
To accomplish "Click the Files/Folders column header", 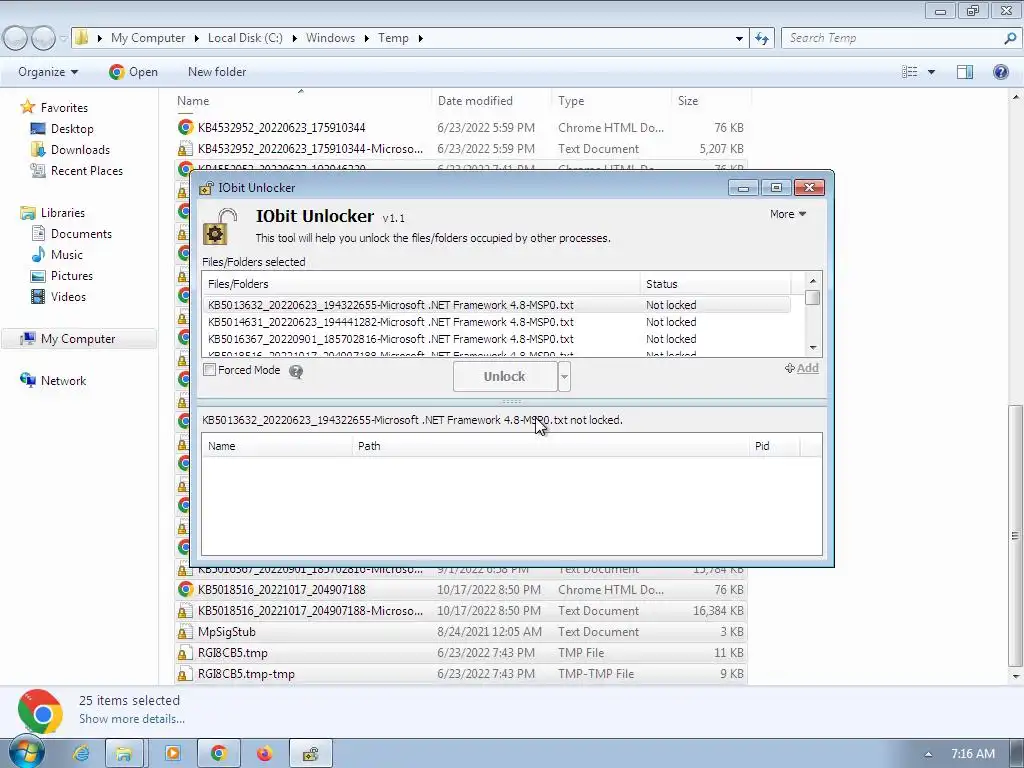I will (421, 284).
